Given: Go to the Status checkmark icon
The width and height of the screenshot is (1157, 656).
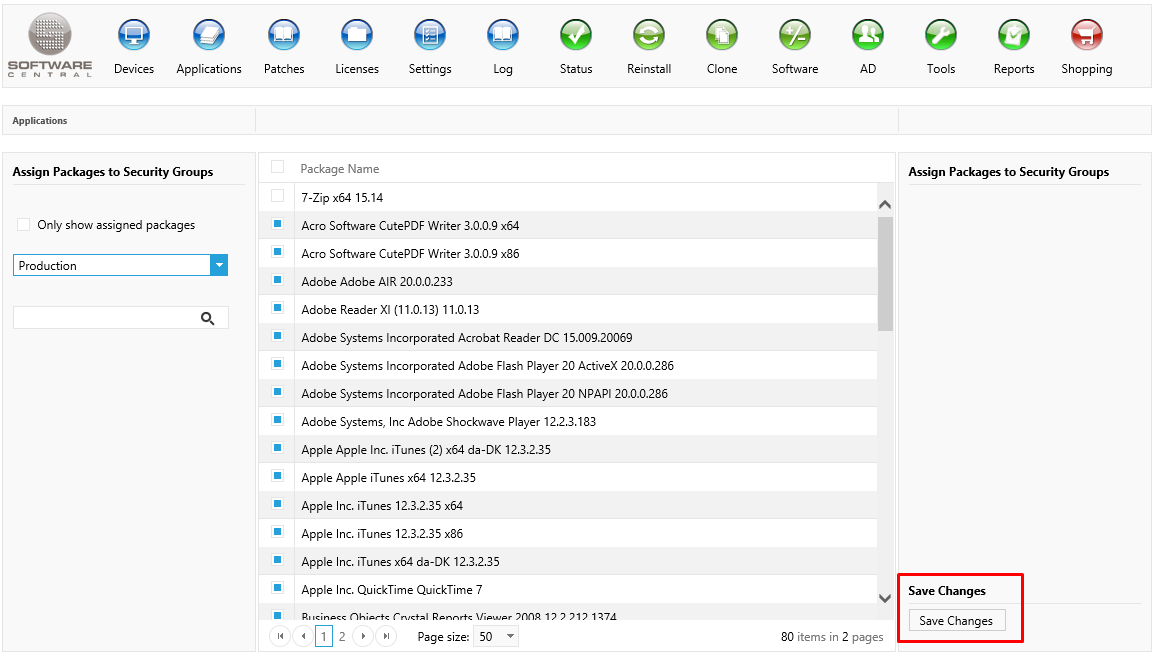Looking at the screenshot, I should click(576, 36).
